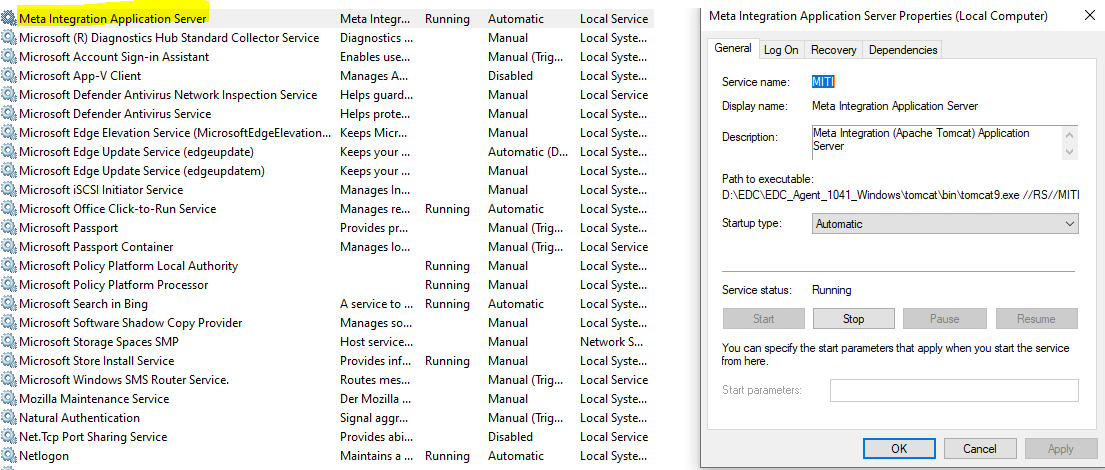Click gear icon of Microsoft Office Click-to-Run Service
1105x470 pixels.
pos(8,209)
